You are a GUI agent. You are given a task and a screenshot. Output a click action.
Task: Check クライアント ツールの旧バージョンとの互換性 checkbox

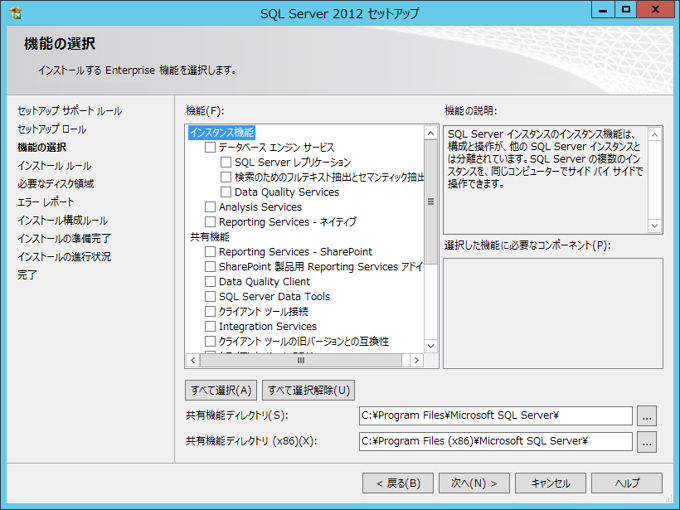210,341
